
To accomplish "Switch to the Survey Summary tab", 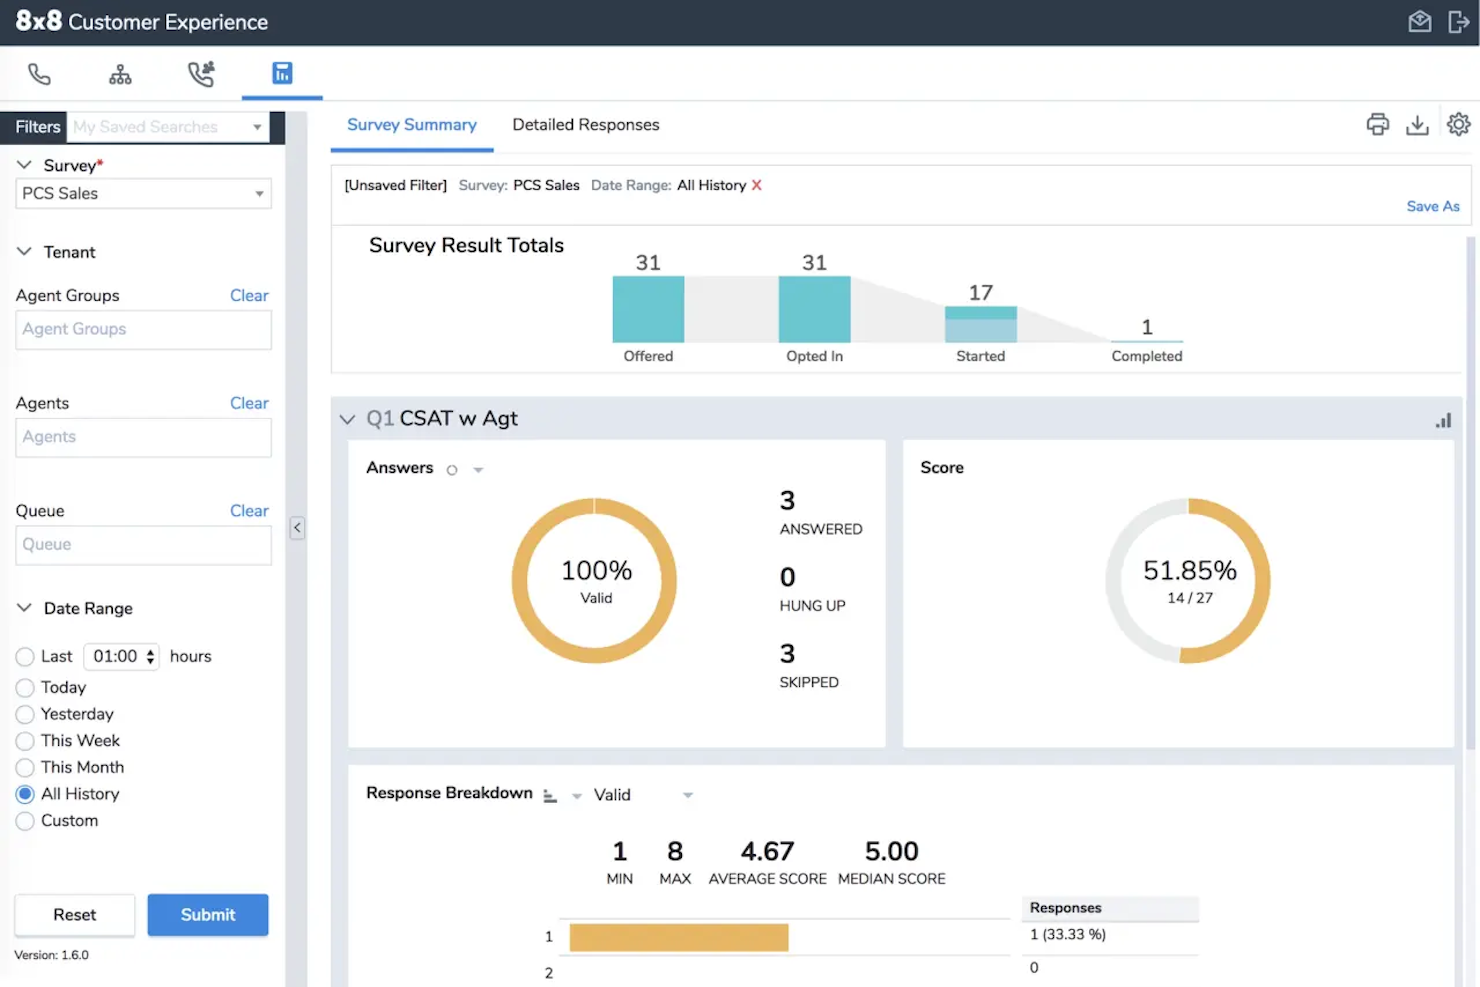I will [411, 125].
